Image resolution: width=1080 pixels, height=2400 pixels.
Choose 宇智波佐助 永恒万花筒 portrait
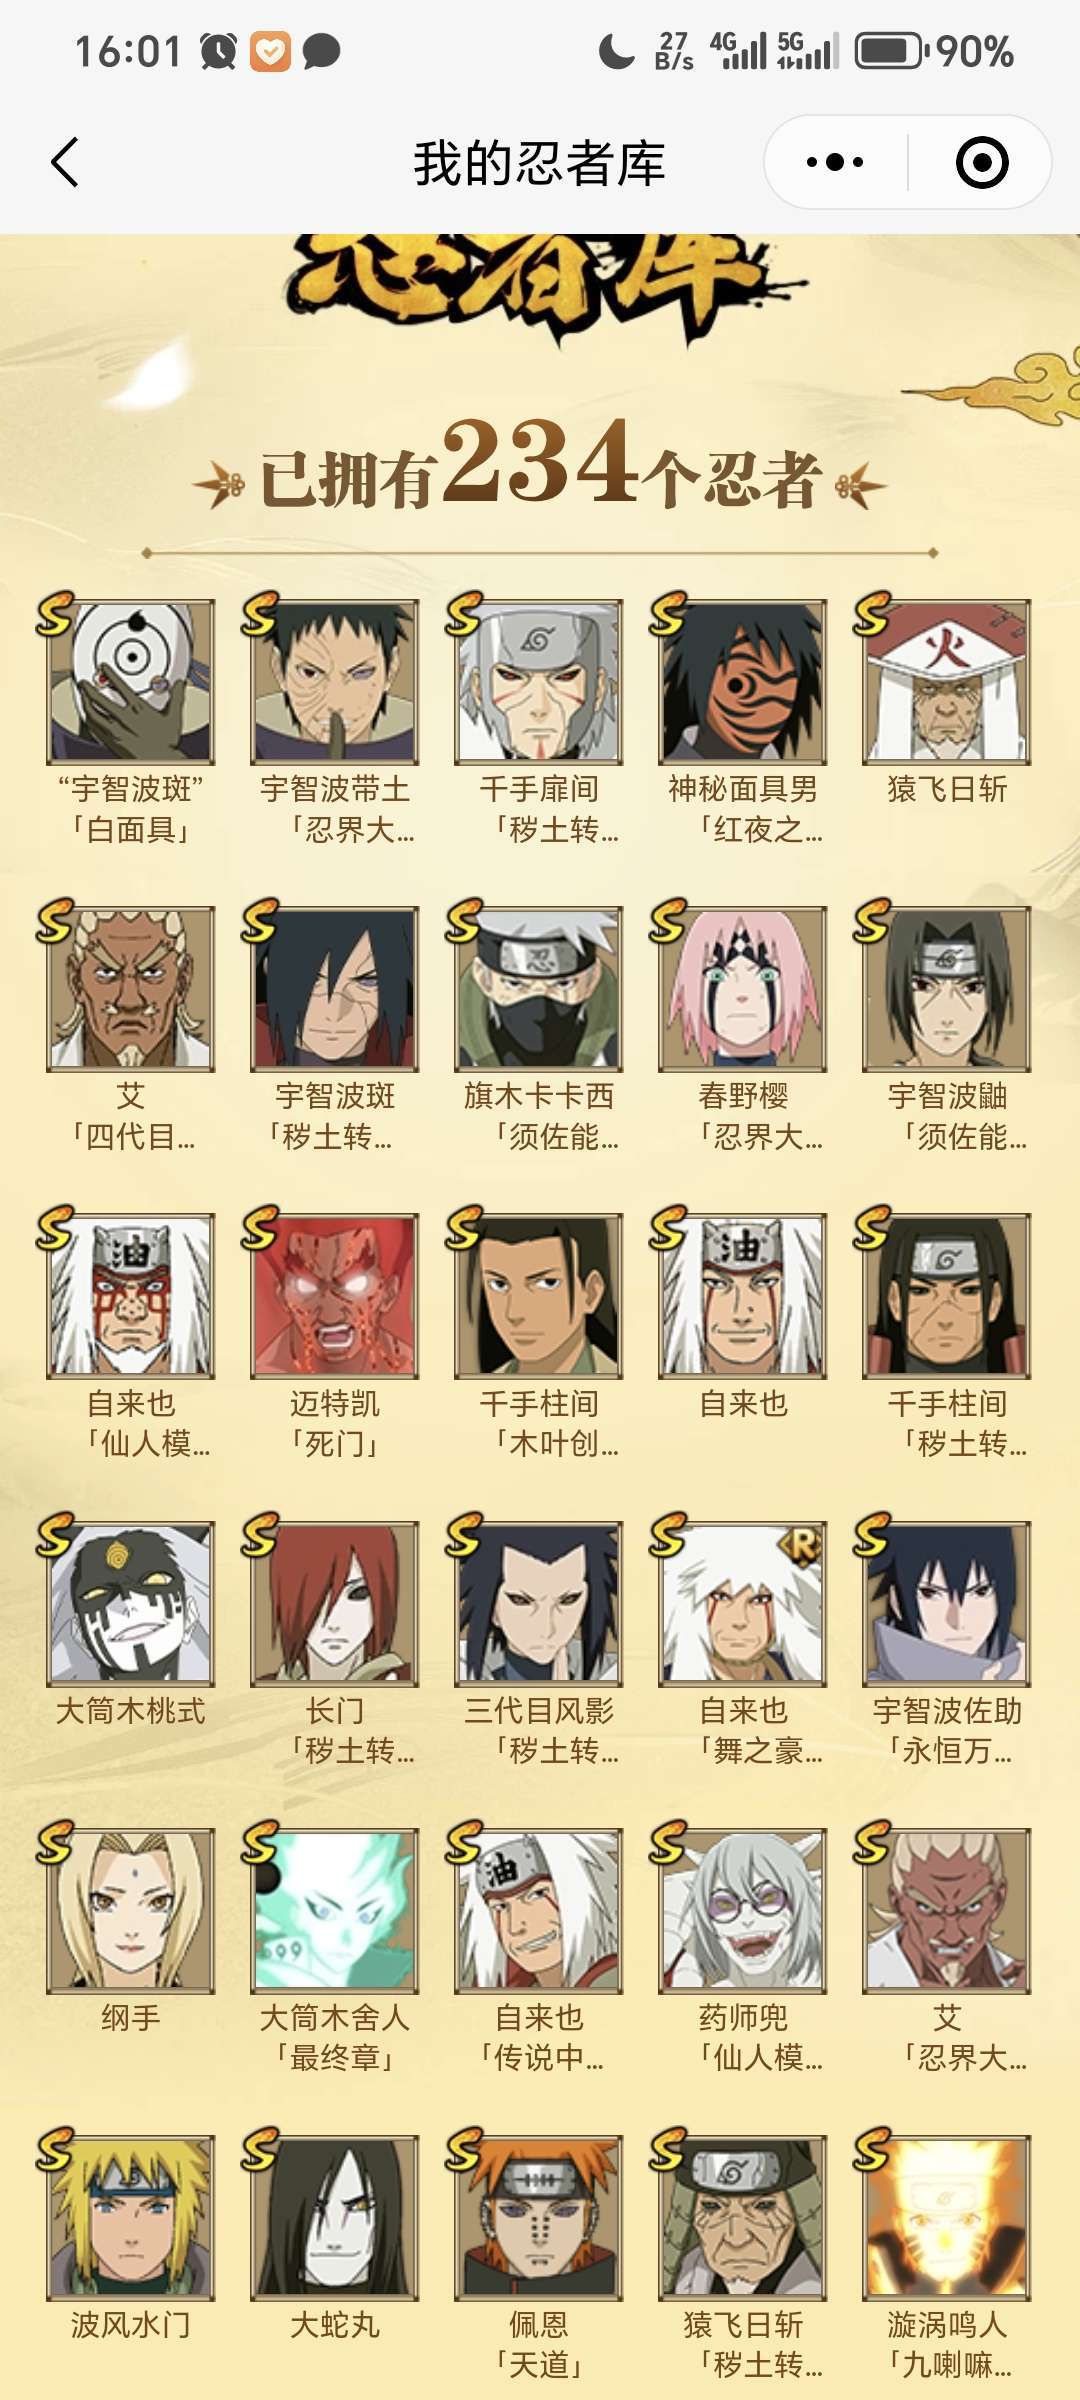947,1604
